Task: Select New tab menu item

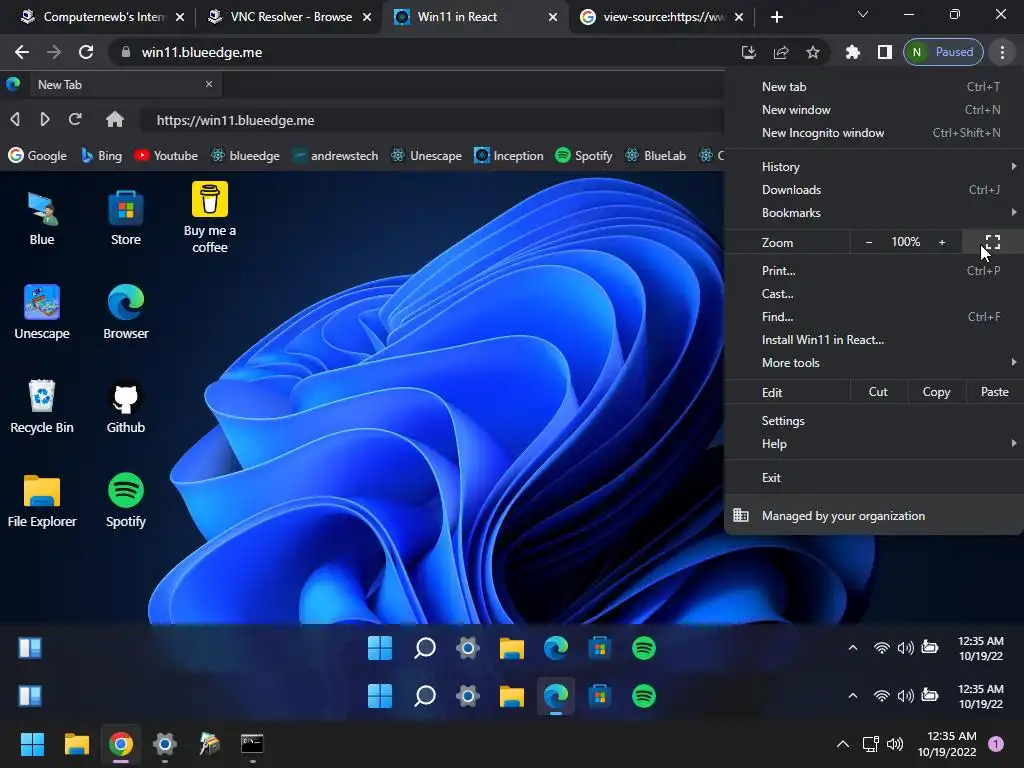Action: click(874, 86)
